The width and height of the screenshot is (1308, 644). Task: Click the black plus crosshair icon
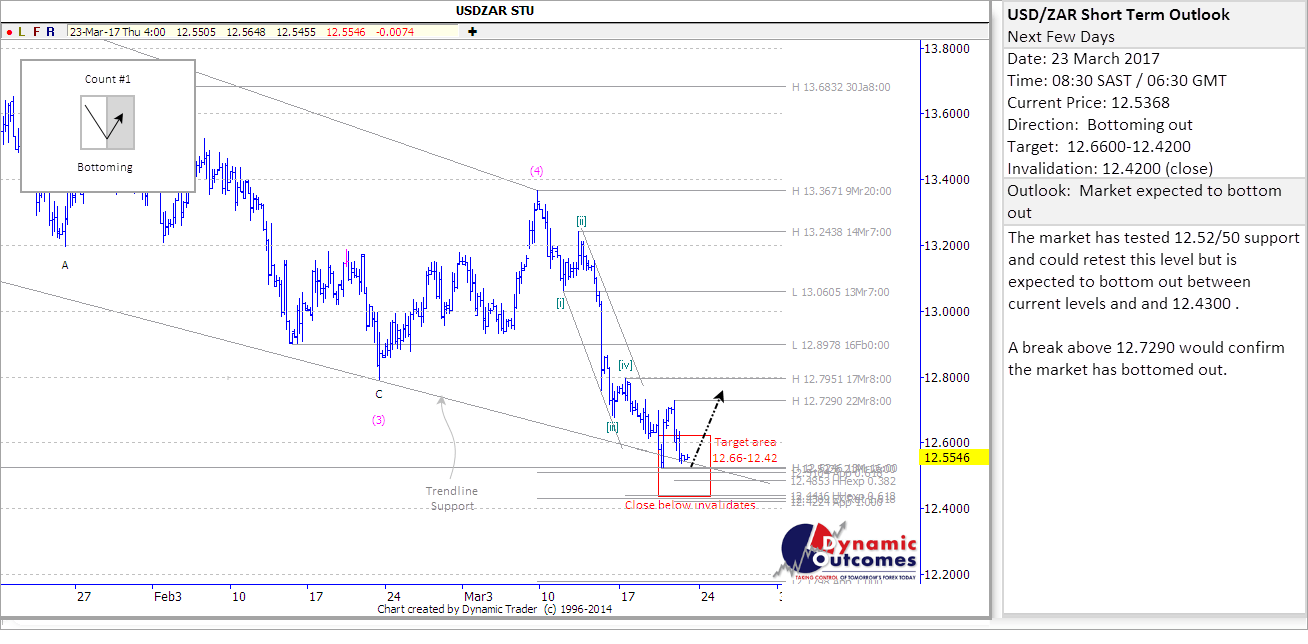(472, 32)
